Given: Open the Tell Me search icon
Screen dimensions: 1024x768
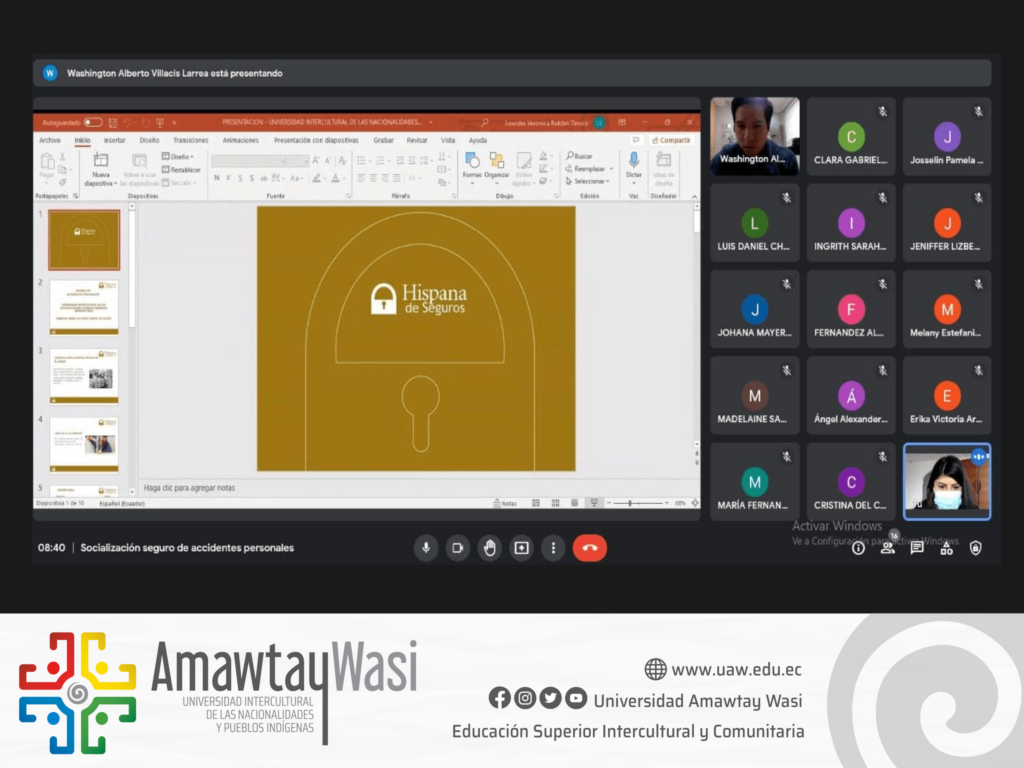Looking at the screenshot, I should (485, 122).
